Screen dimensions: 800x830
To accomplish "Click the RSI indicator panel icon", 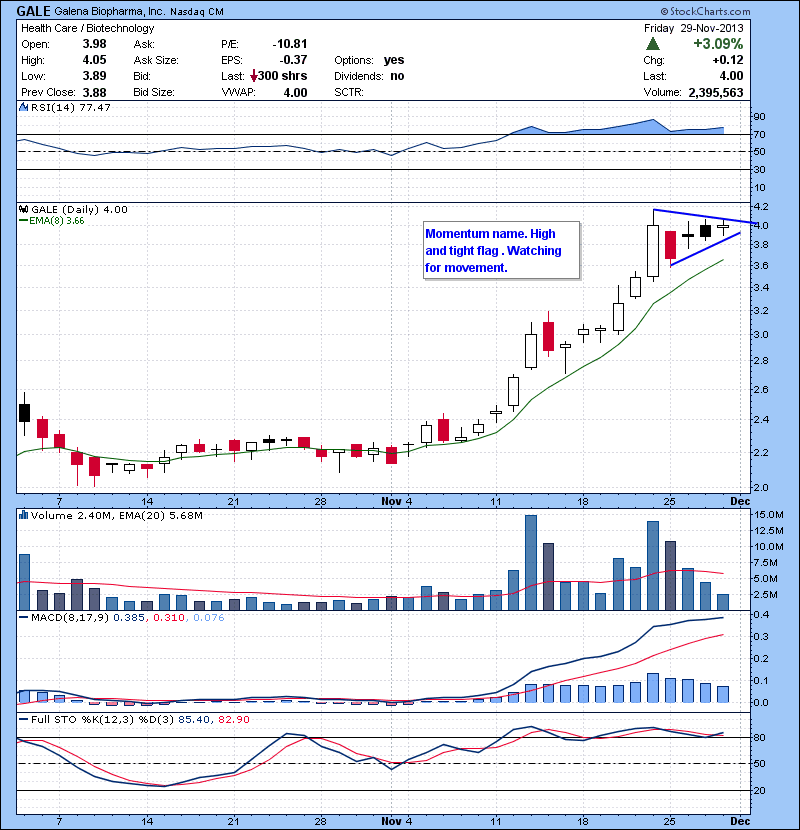I will (23, 107).
